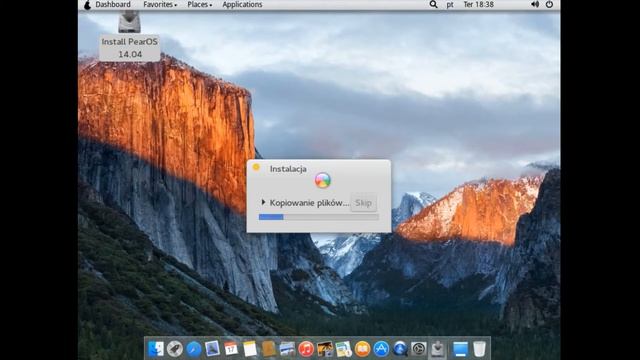Viewport: 640px width, 360px height.
Task: Open the Favorites dropdown menu
Action: pos(160,4)
